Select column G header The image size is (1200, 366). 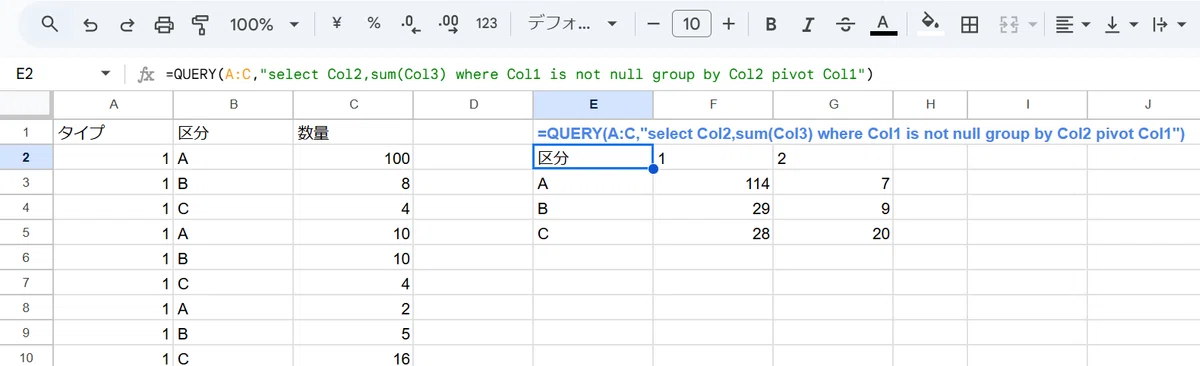(833, 105)
